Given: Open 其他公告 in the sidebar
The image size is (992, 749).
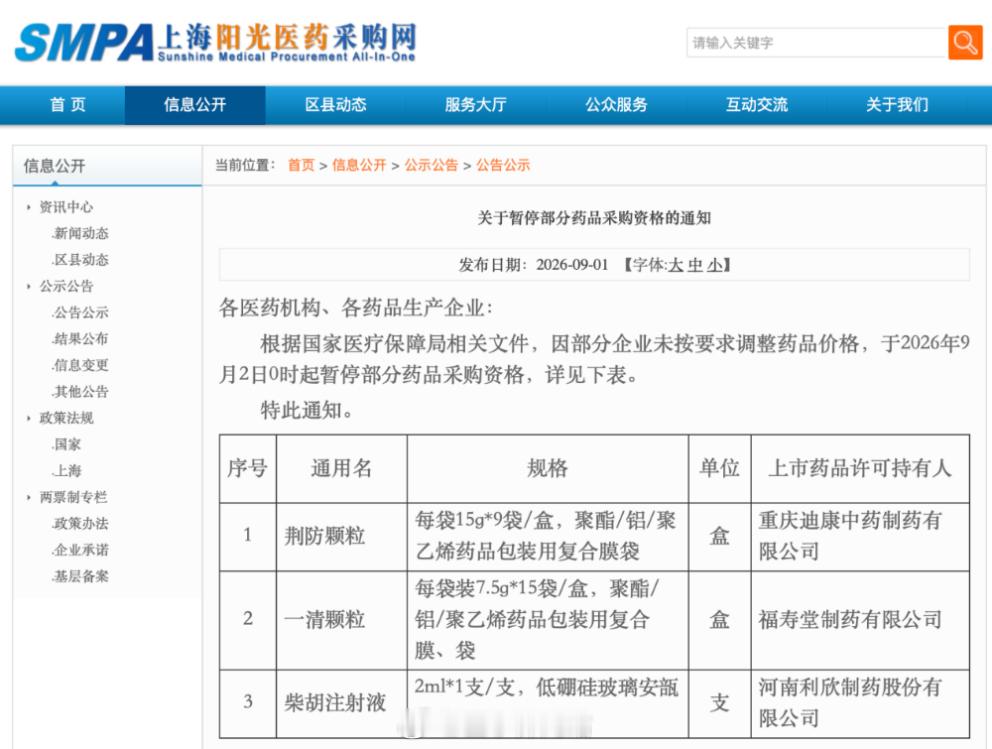Looking at the screenshot, I should (80, 392).
